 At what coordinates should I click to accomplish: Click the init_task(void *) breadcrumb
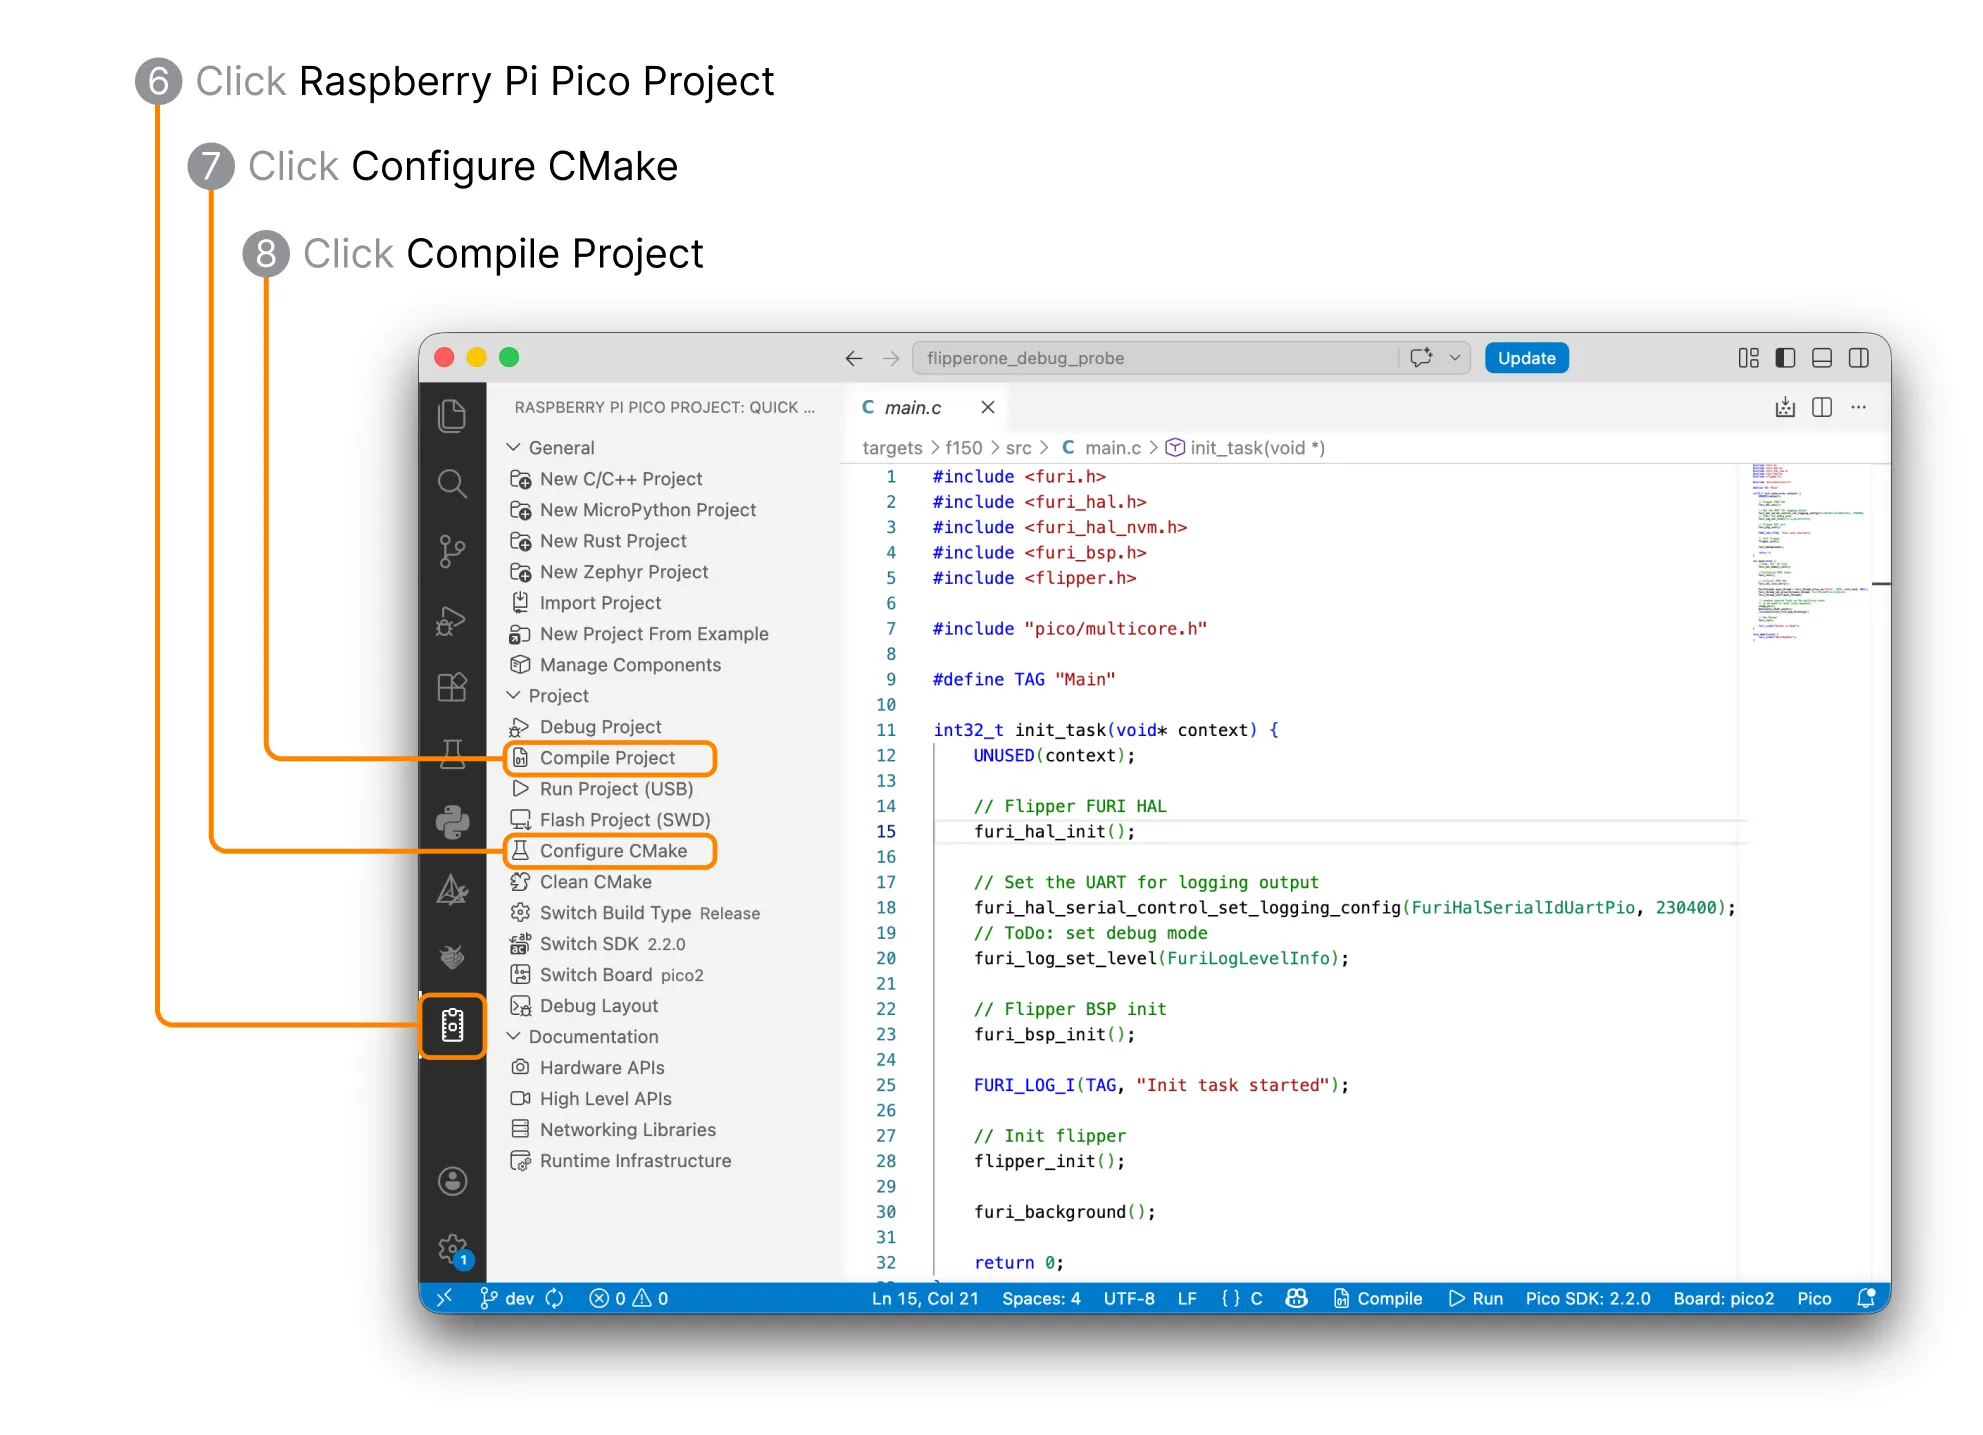point(1246,448)
